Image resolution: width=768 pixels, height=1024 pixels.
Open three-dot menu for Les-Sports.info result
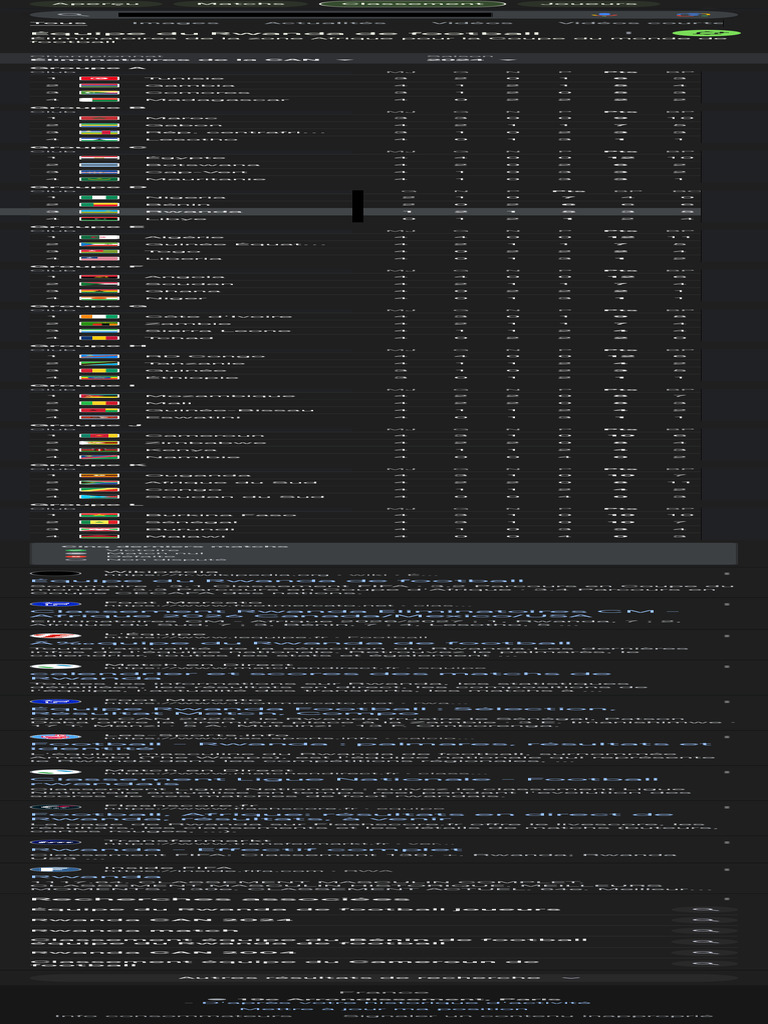tap(727, 737)
